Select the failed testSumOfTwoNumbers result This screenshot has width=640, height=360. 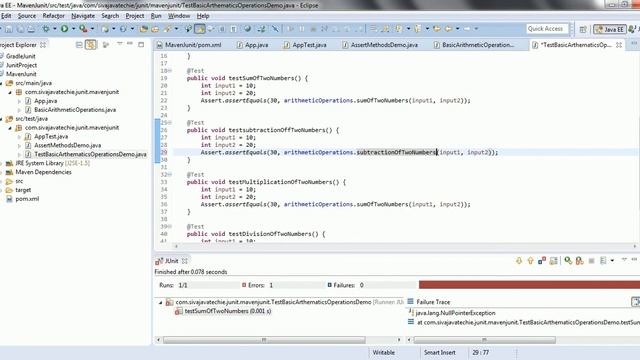(x=227, y=311)
